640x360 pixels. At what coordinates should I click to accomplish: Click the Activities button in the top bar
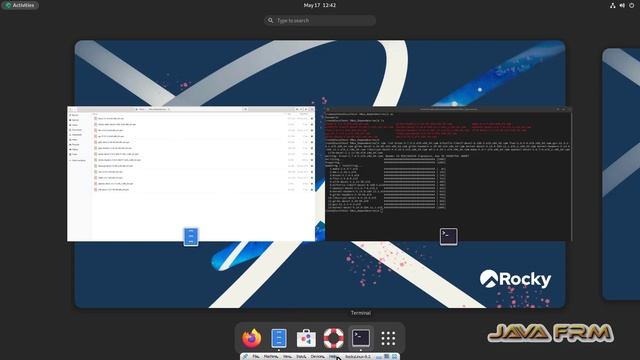click(x=20, y=5)
